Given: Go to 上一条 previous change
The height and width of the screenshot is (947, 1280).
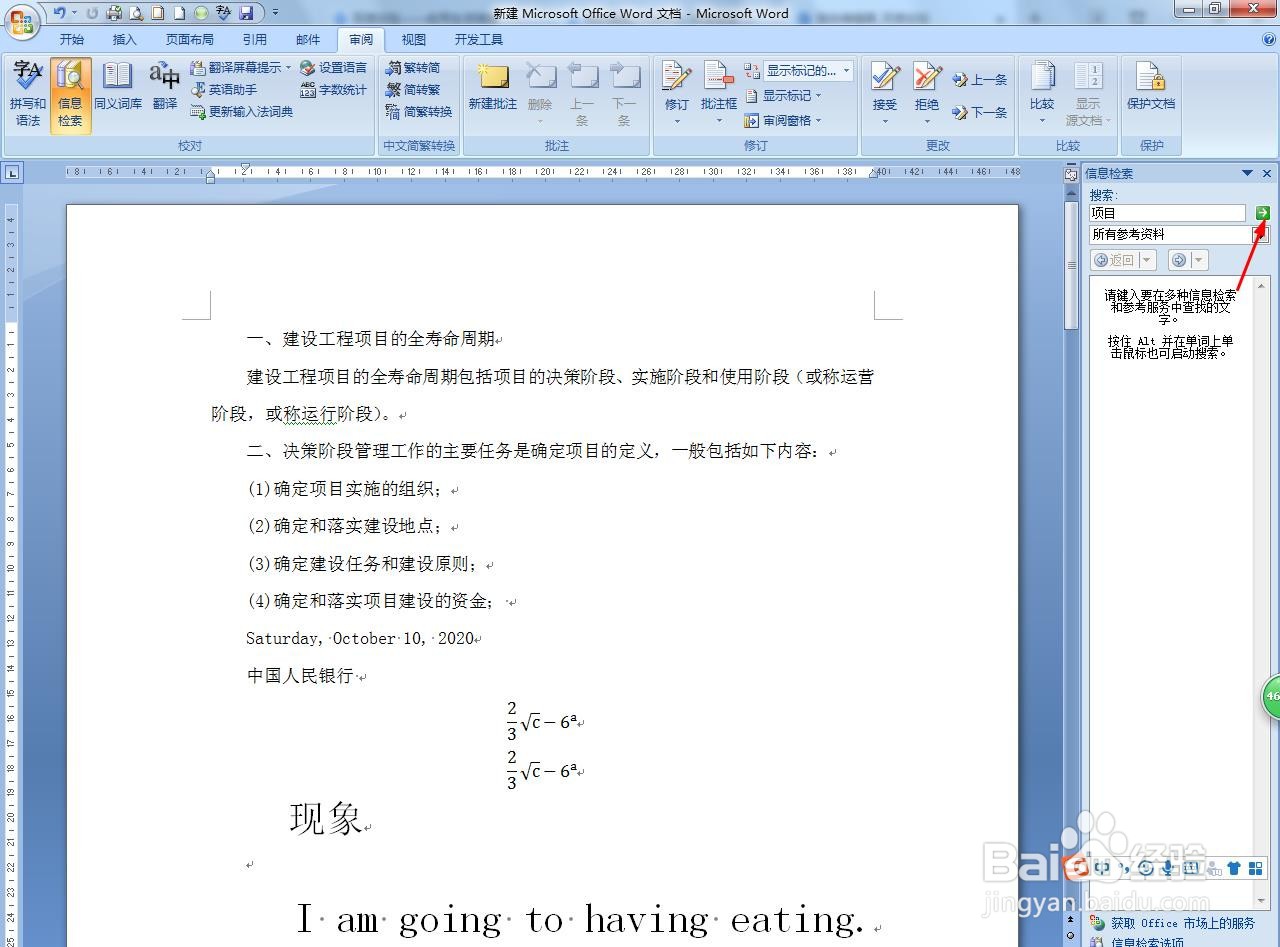Looking at the screenshot, I should pos(980,80).
